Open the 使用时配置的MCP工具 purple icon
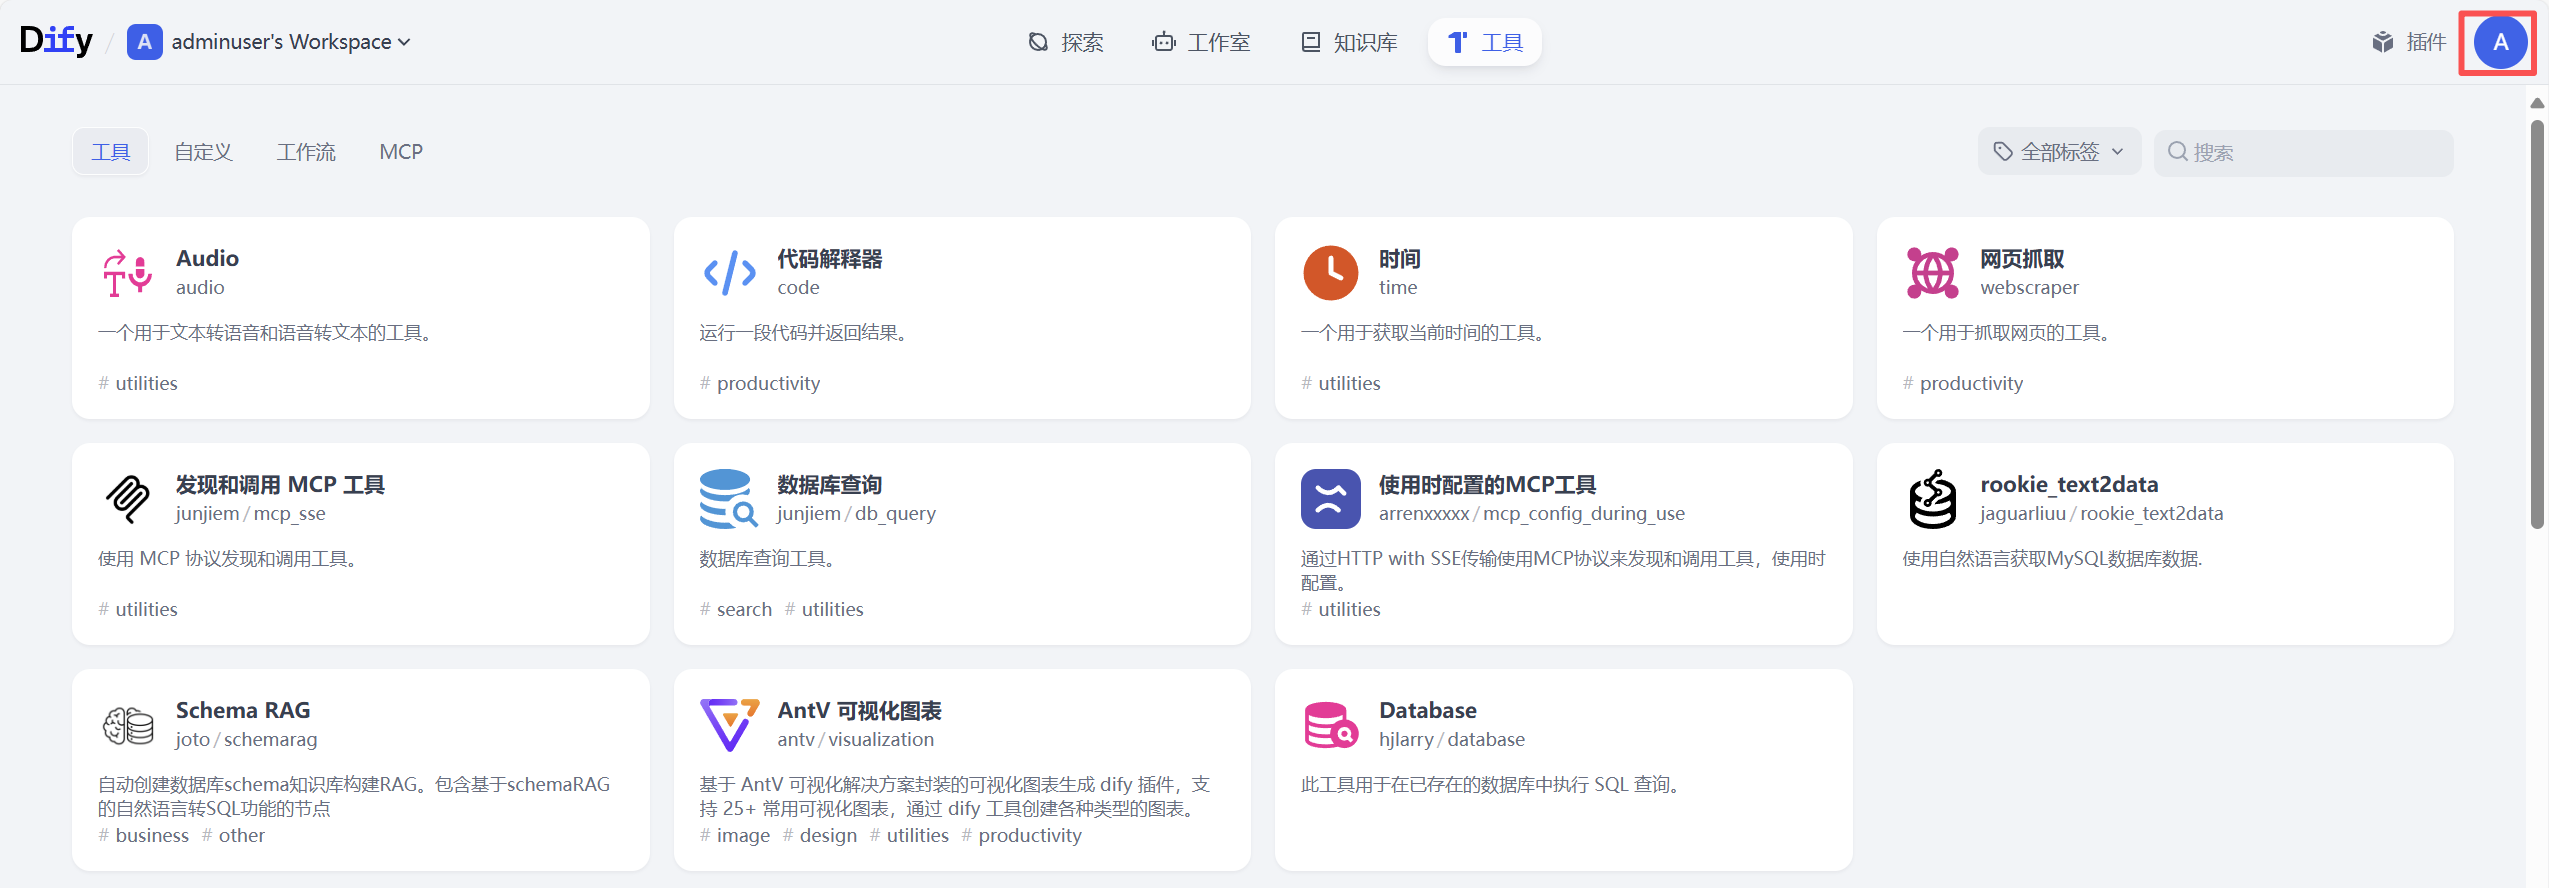Image resolution: width=2549 pixels, height=888 pixels. (x=1331, y=499)
